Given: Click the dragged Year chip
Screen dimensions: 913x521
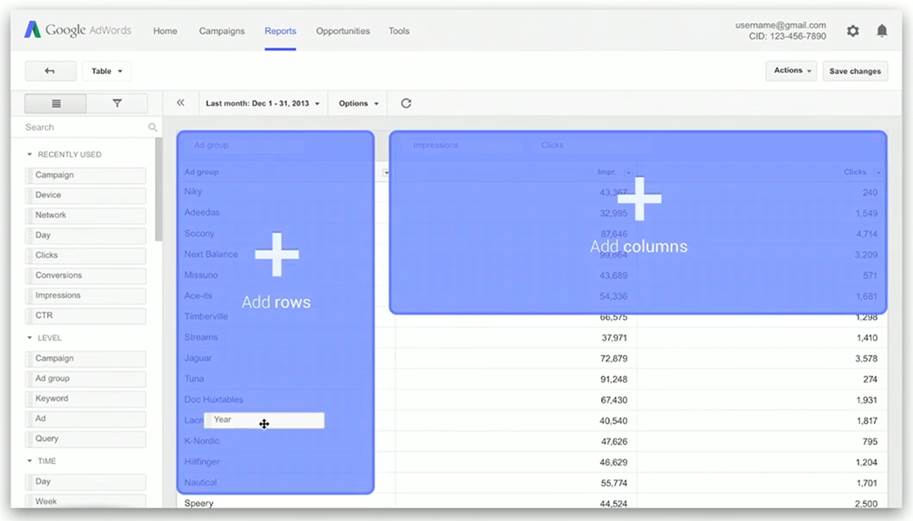Looking at the screenshot, I should (264, 420).
